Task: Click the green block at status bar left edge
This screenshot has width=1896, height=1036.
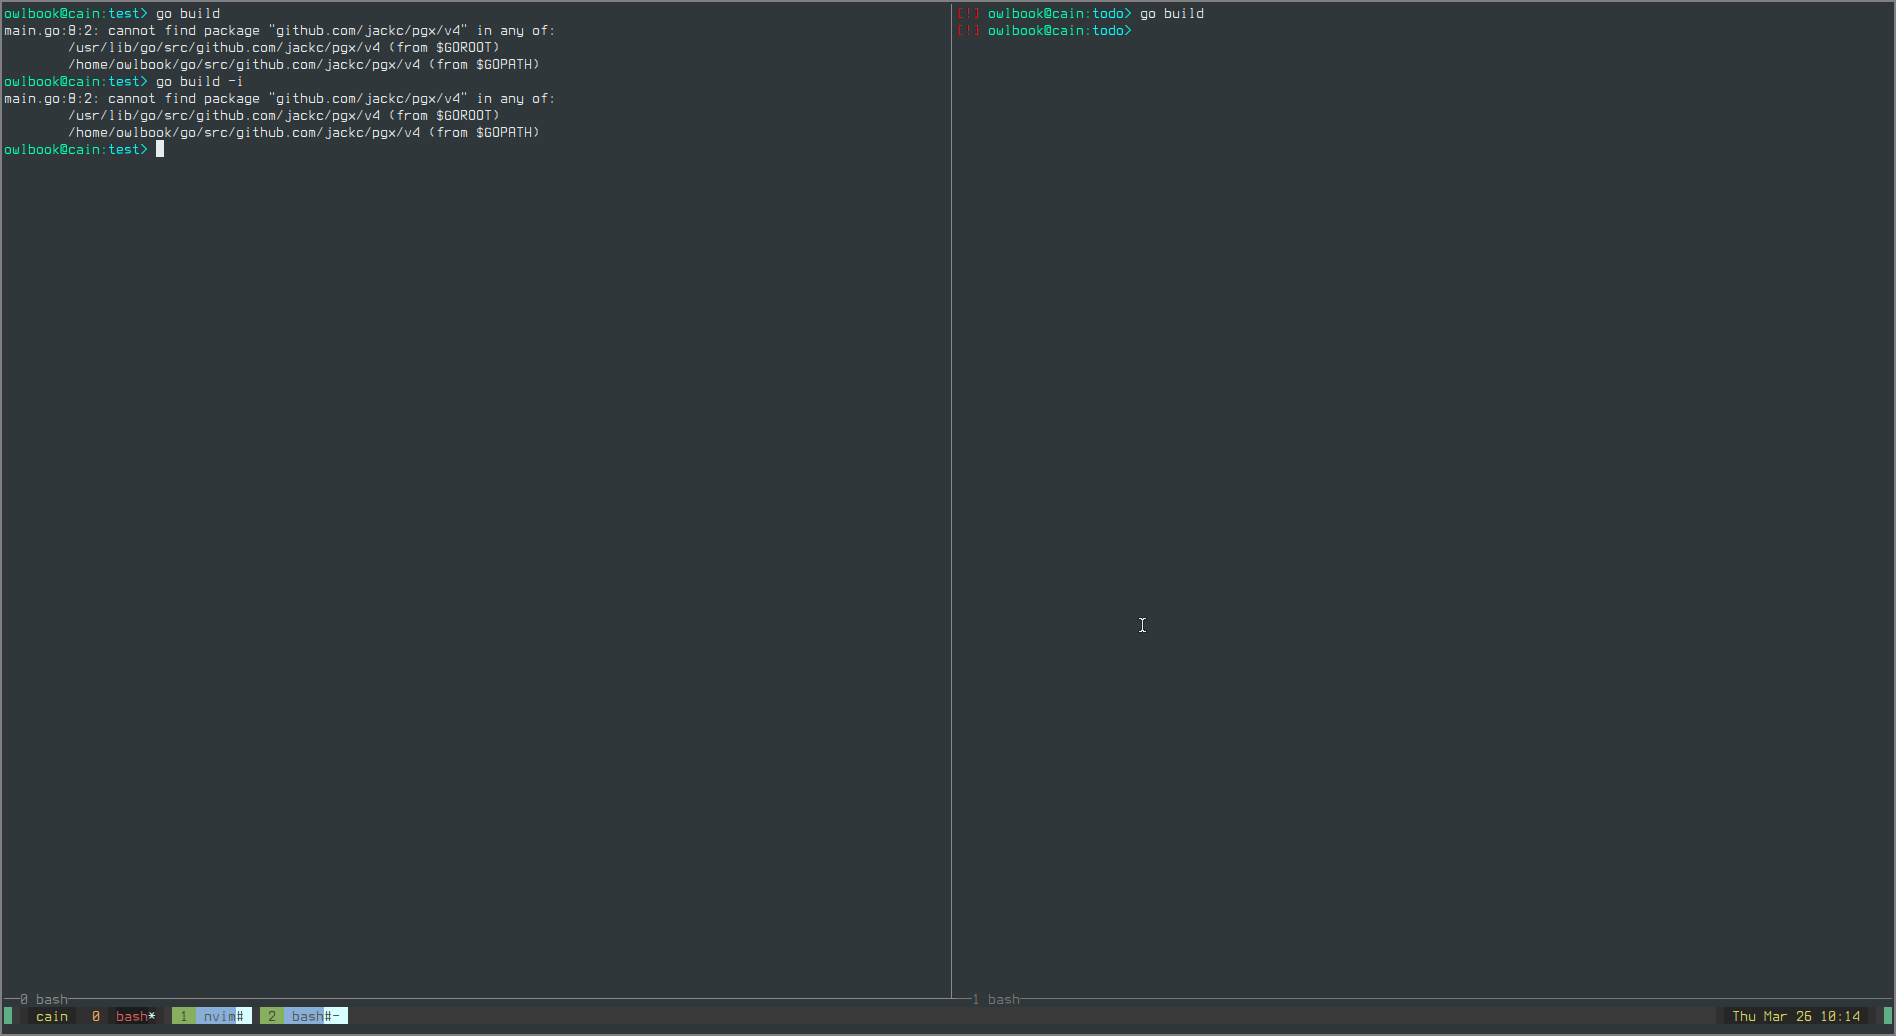Action: point(9,1016)
